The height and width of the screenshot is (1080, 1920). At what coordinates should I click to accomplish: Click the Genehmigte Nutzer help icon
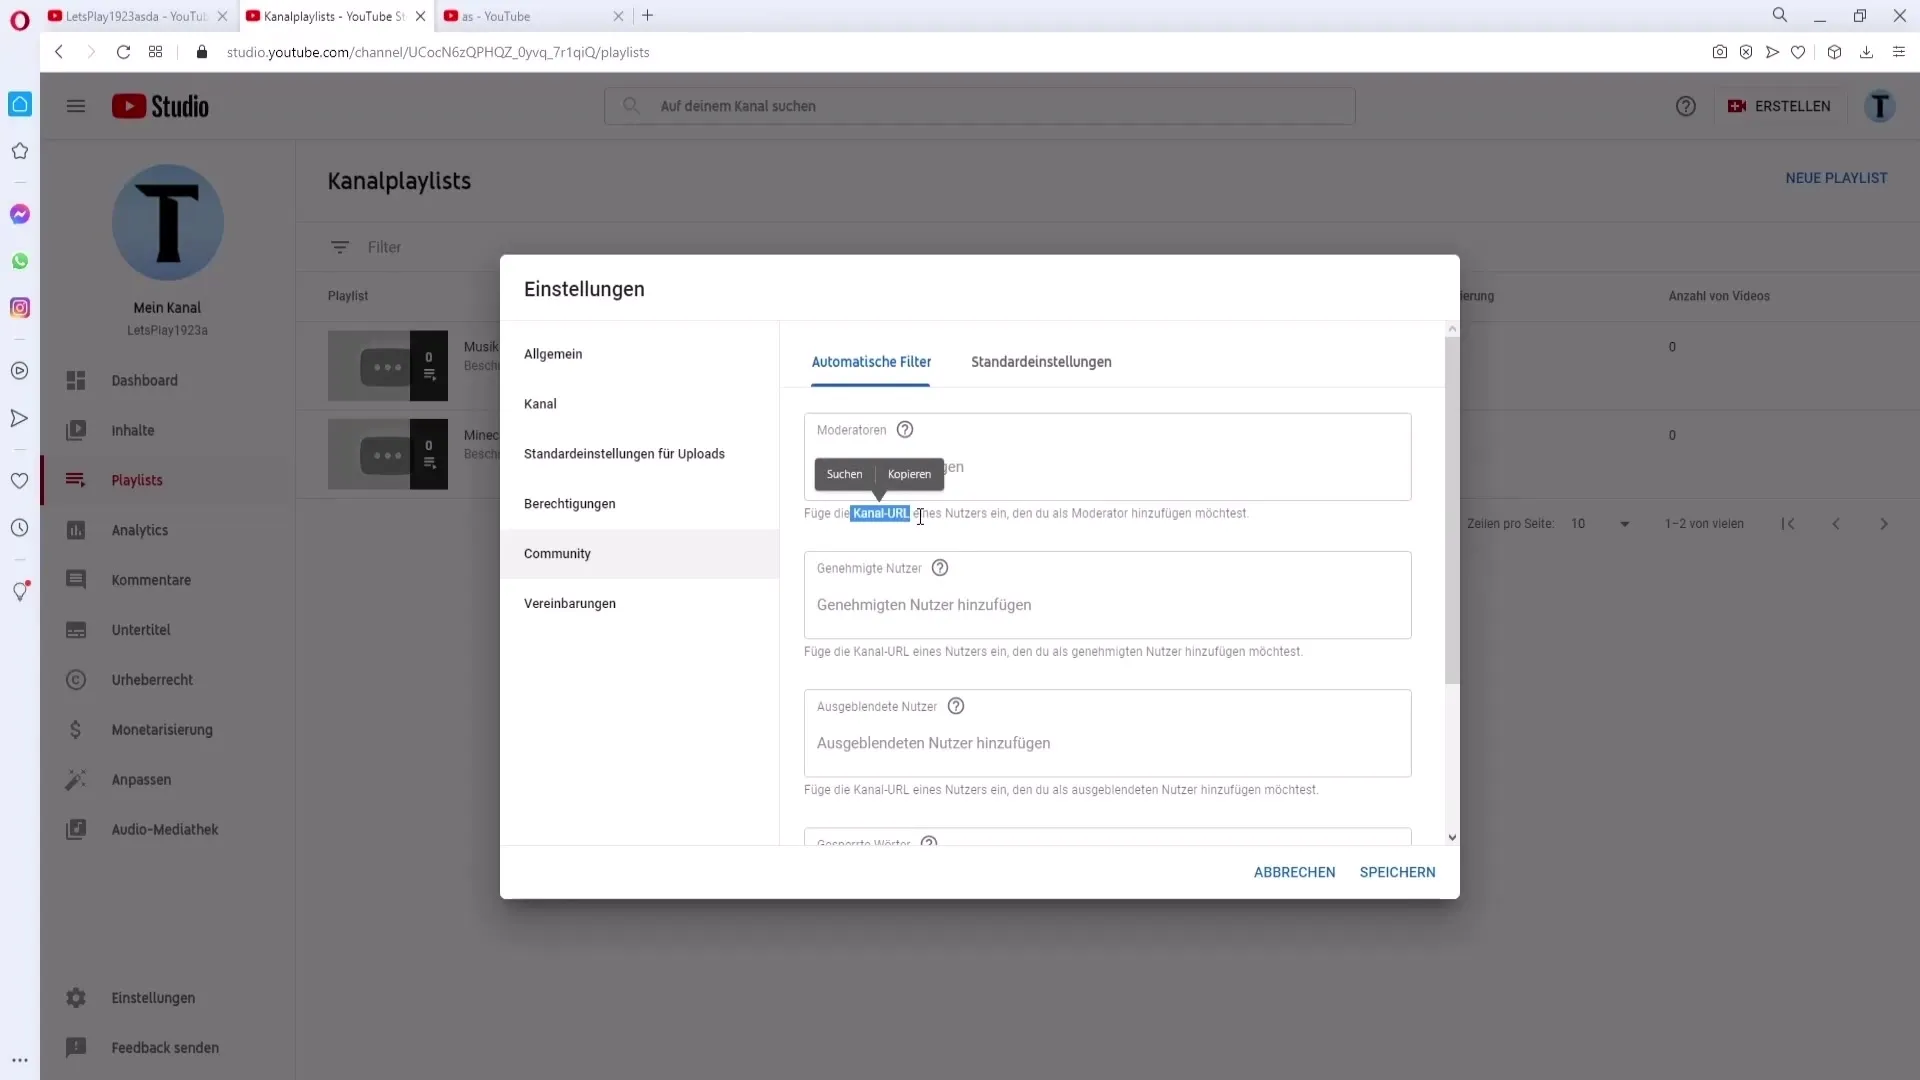[940, 568]
